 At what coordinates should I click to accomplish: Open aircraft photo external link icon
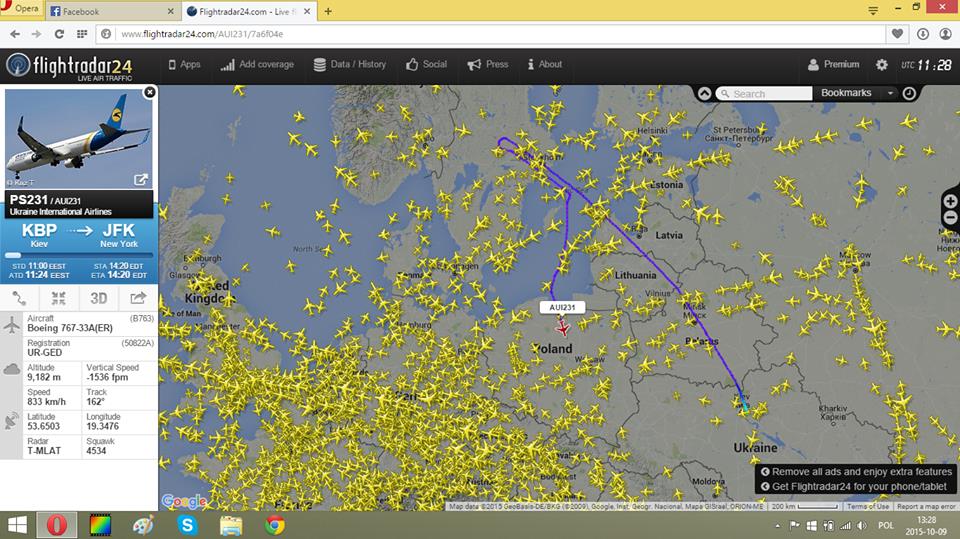[141, 179]
